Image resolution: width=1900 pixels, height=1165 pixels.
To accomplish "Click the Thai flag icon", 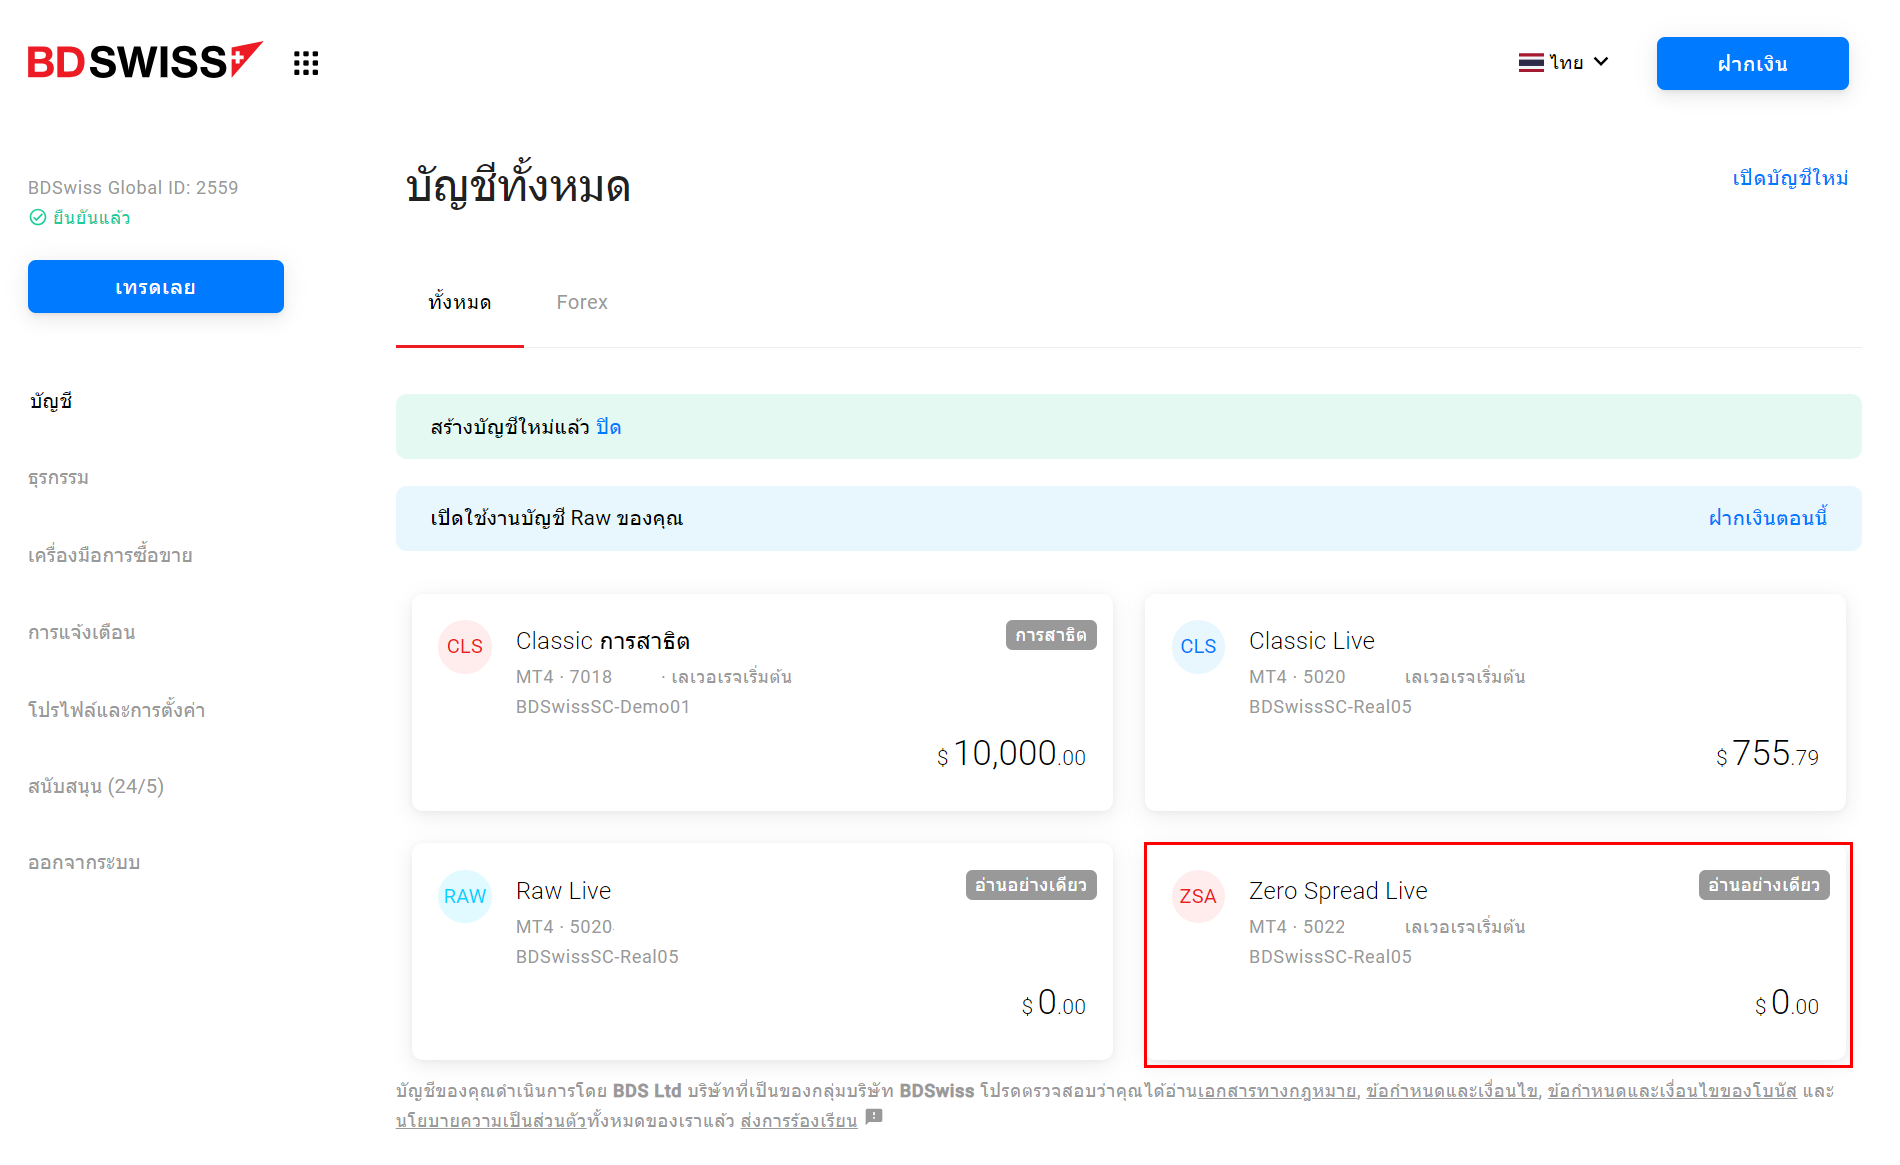I will tap(1531, 62).
